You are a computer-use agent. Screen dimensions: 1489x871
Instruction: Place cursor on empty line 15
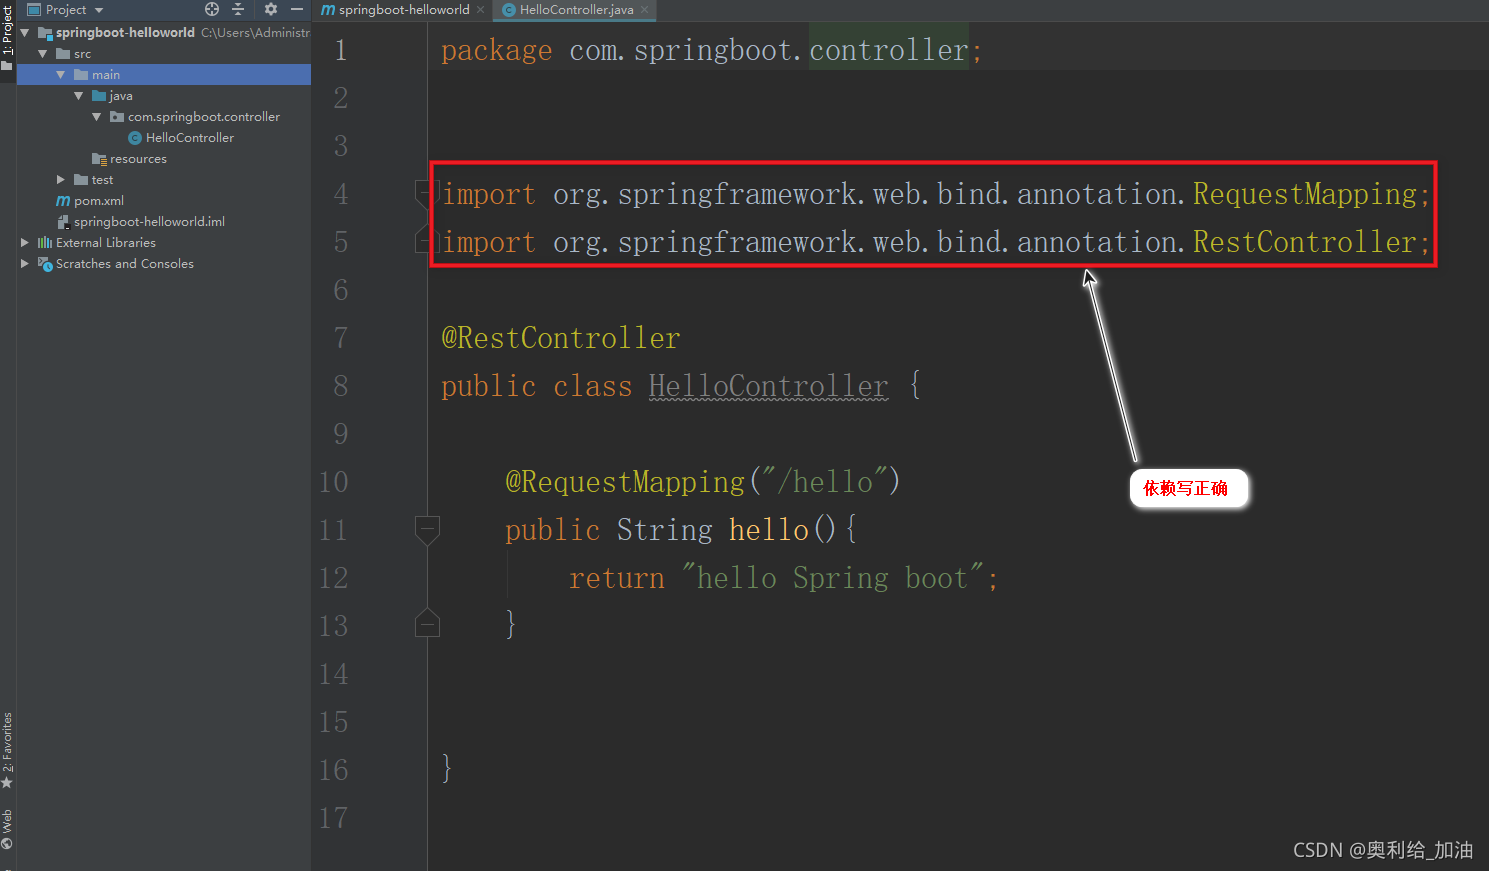(x=958, y=722)
